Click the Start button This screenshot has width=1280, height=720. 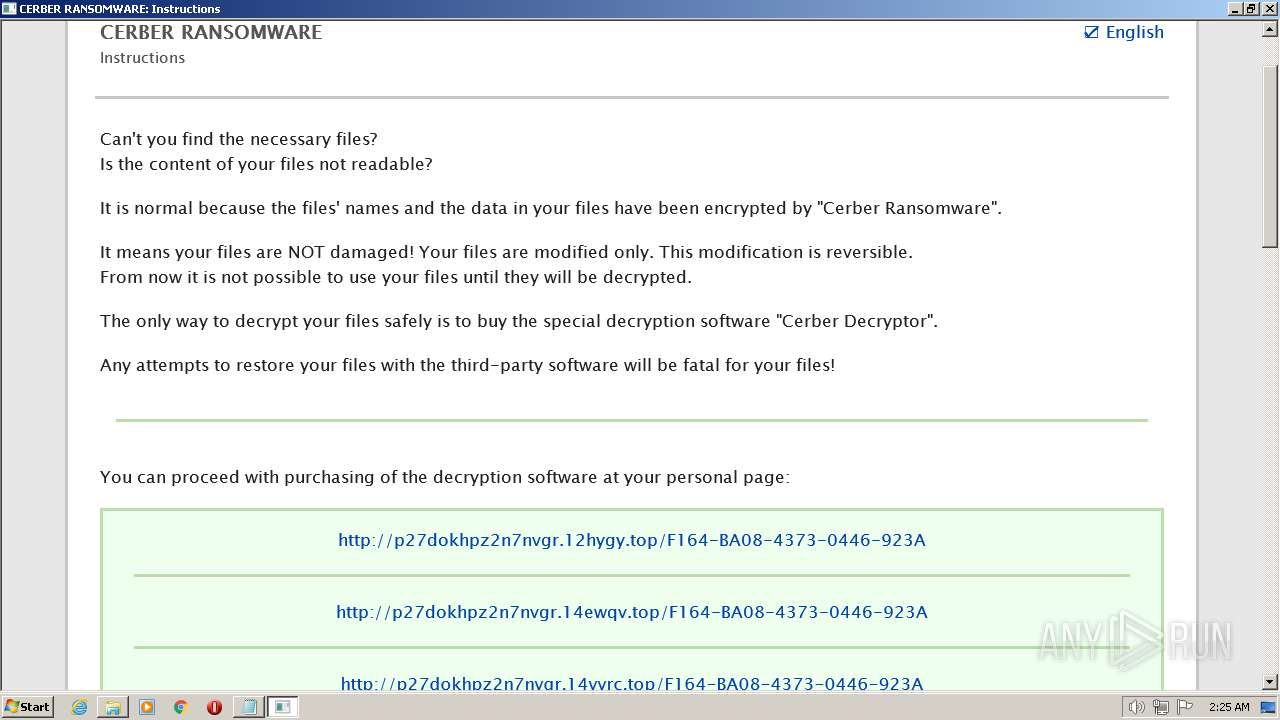(x=27, y=706)
